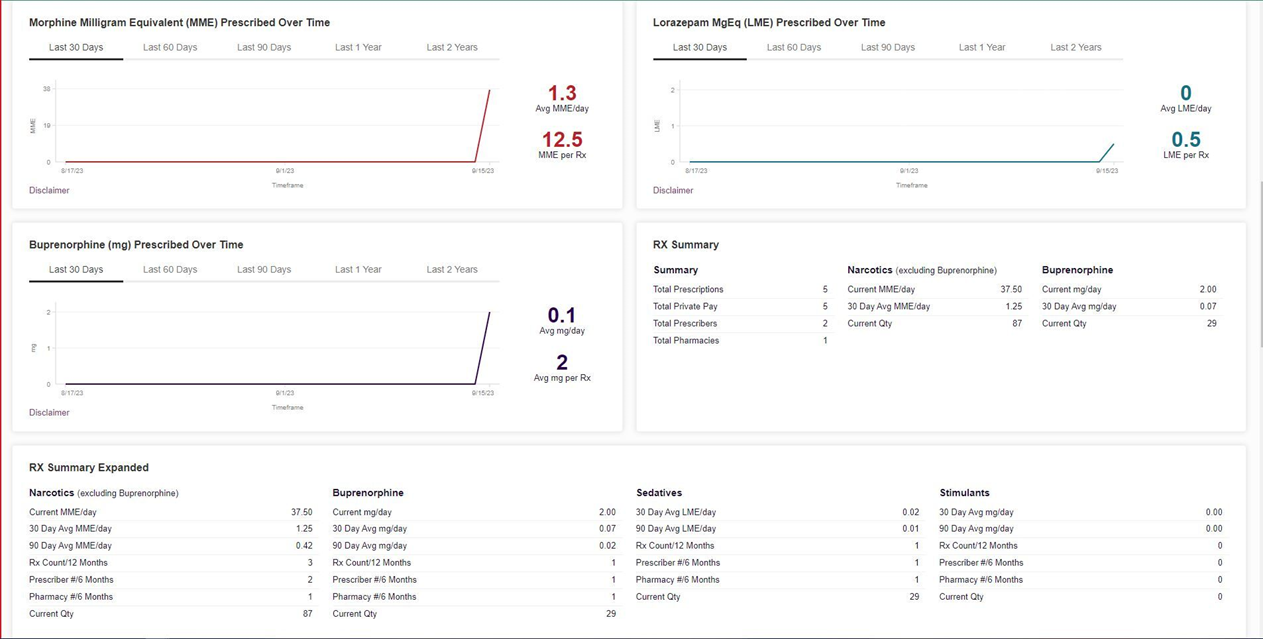Switch Buprenorphine chart to Last 60 Days

(x=170, y=269)
